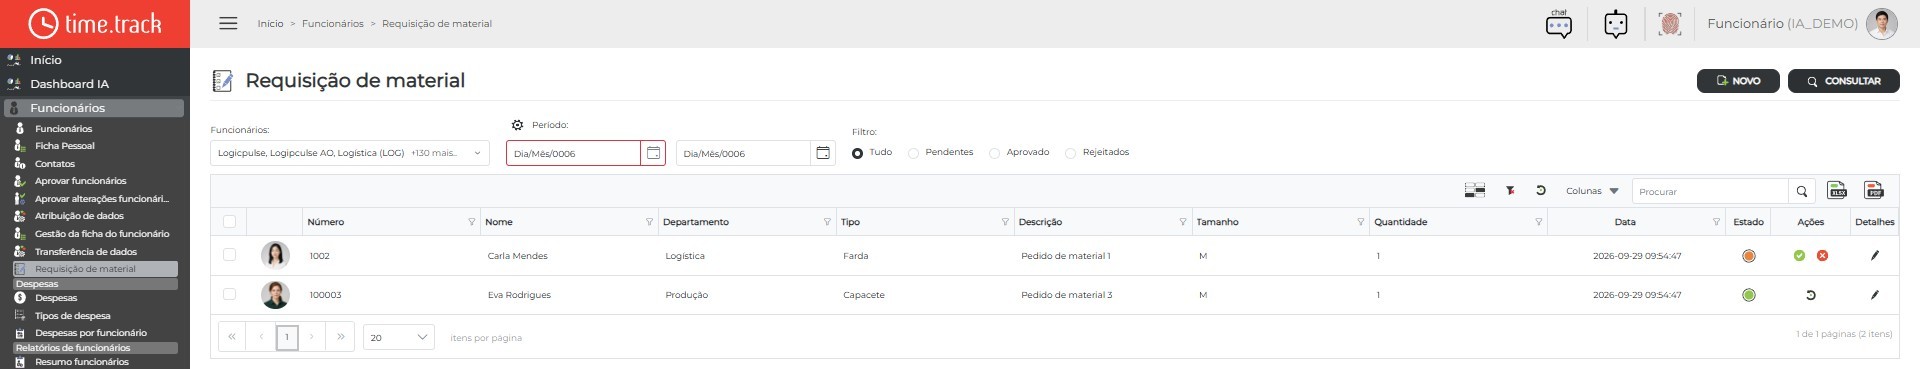Click the orange Estado indicator for 1002
The height and width of the screenshot is (369, 1920).
1749,256
